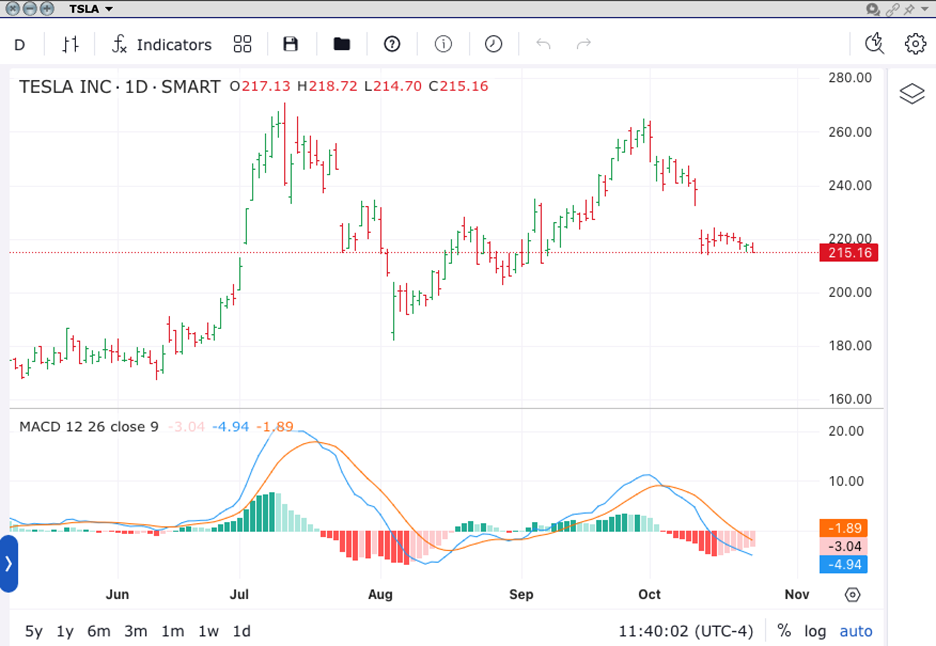The height and width of the screenshot is (646, 936).
Task: Click the help question mark icon
Action: (x=392, y=44)
